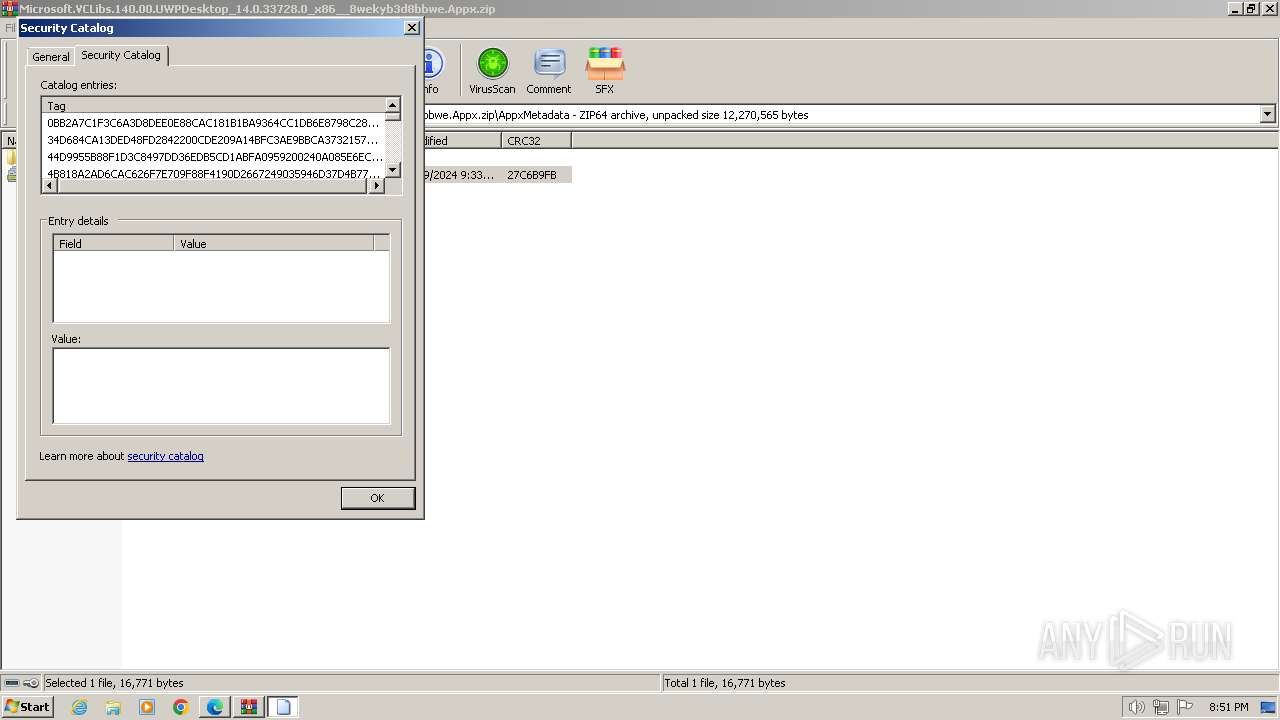Launch Google Chrome from taskbar
Screen dimensions: 1280x720
point(180,707)
